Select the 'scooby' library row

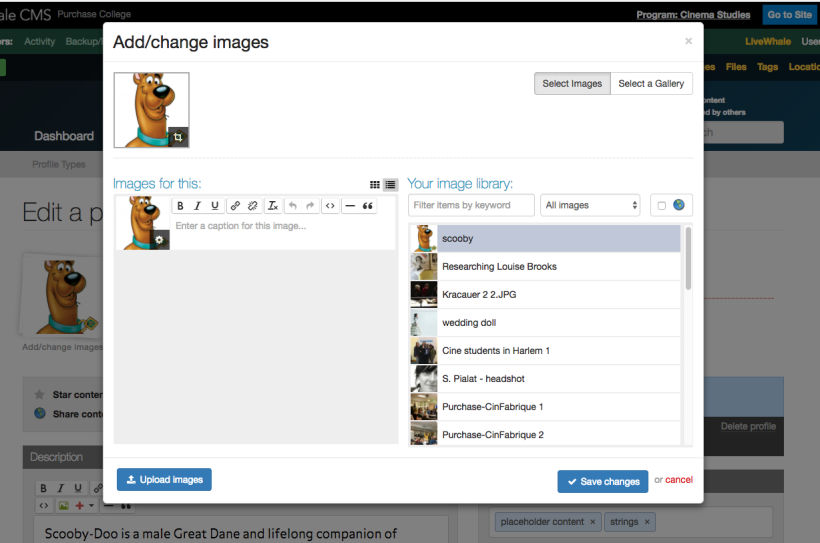[545, 239]
